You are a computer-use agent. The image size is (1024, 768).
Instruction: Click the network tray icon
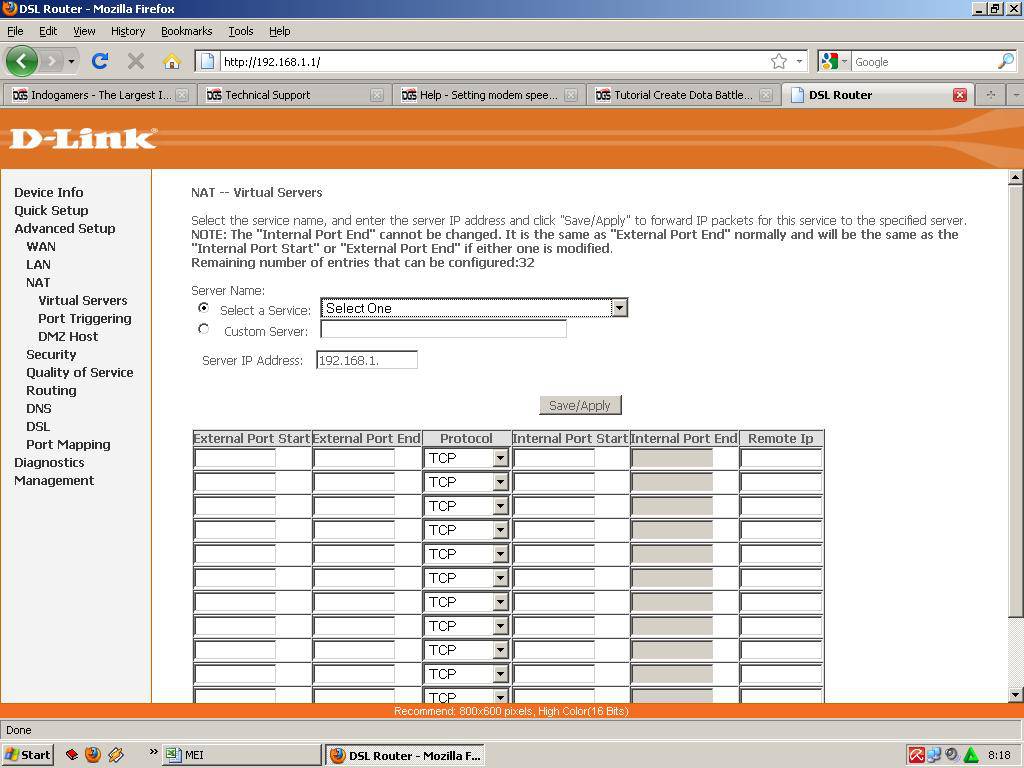tap(934, 756)
